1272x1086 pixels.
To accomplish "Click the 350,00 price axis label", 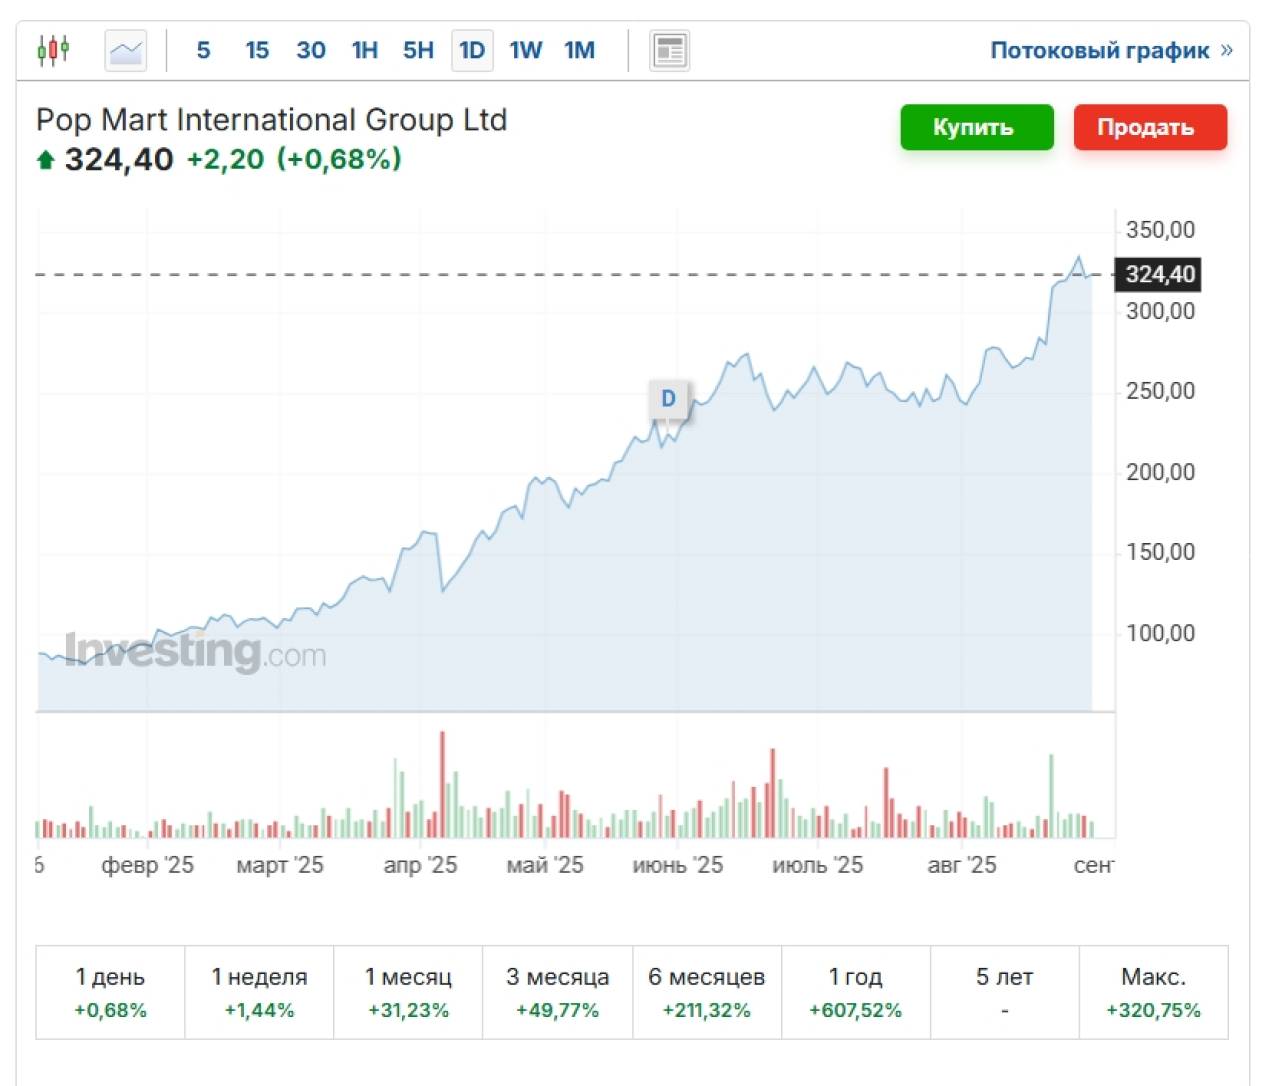I will [x=1160, y=230].
